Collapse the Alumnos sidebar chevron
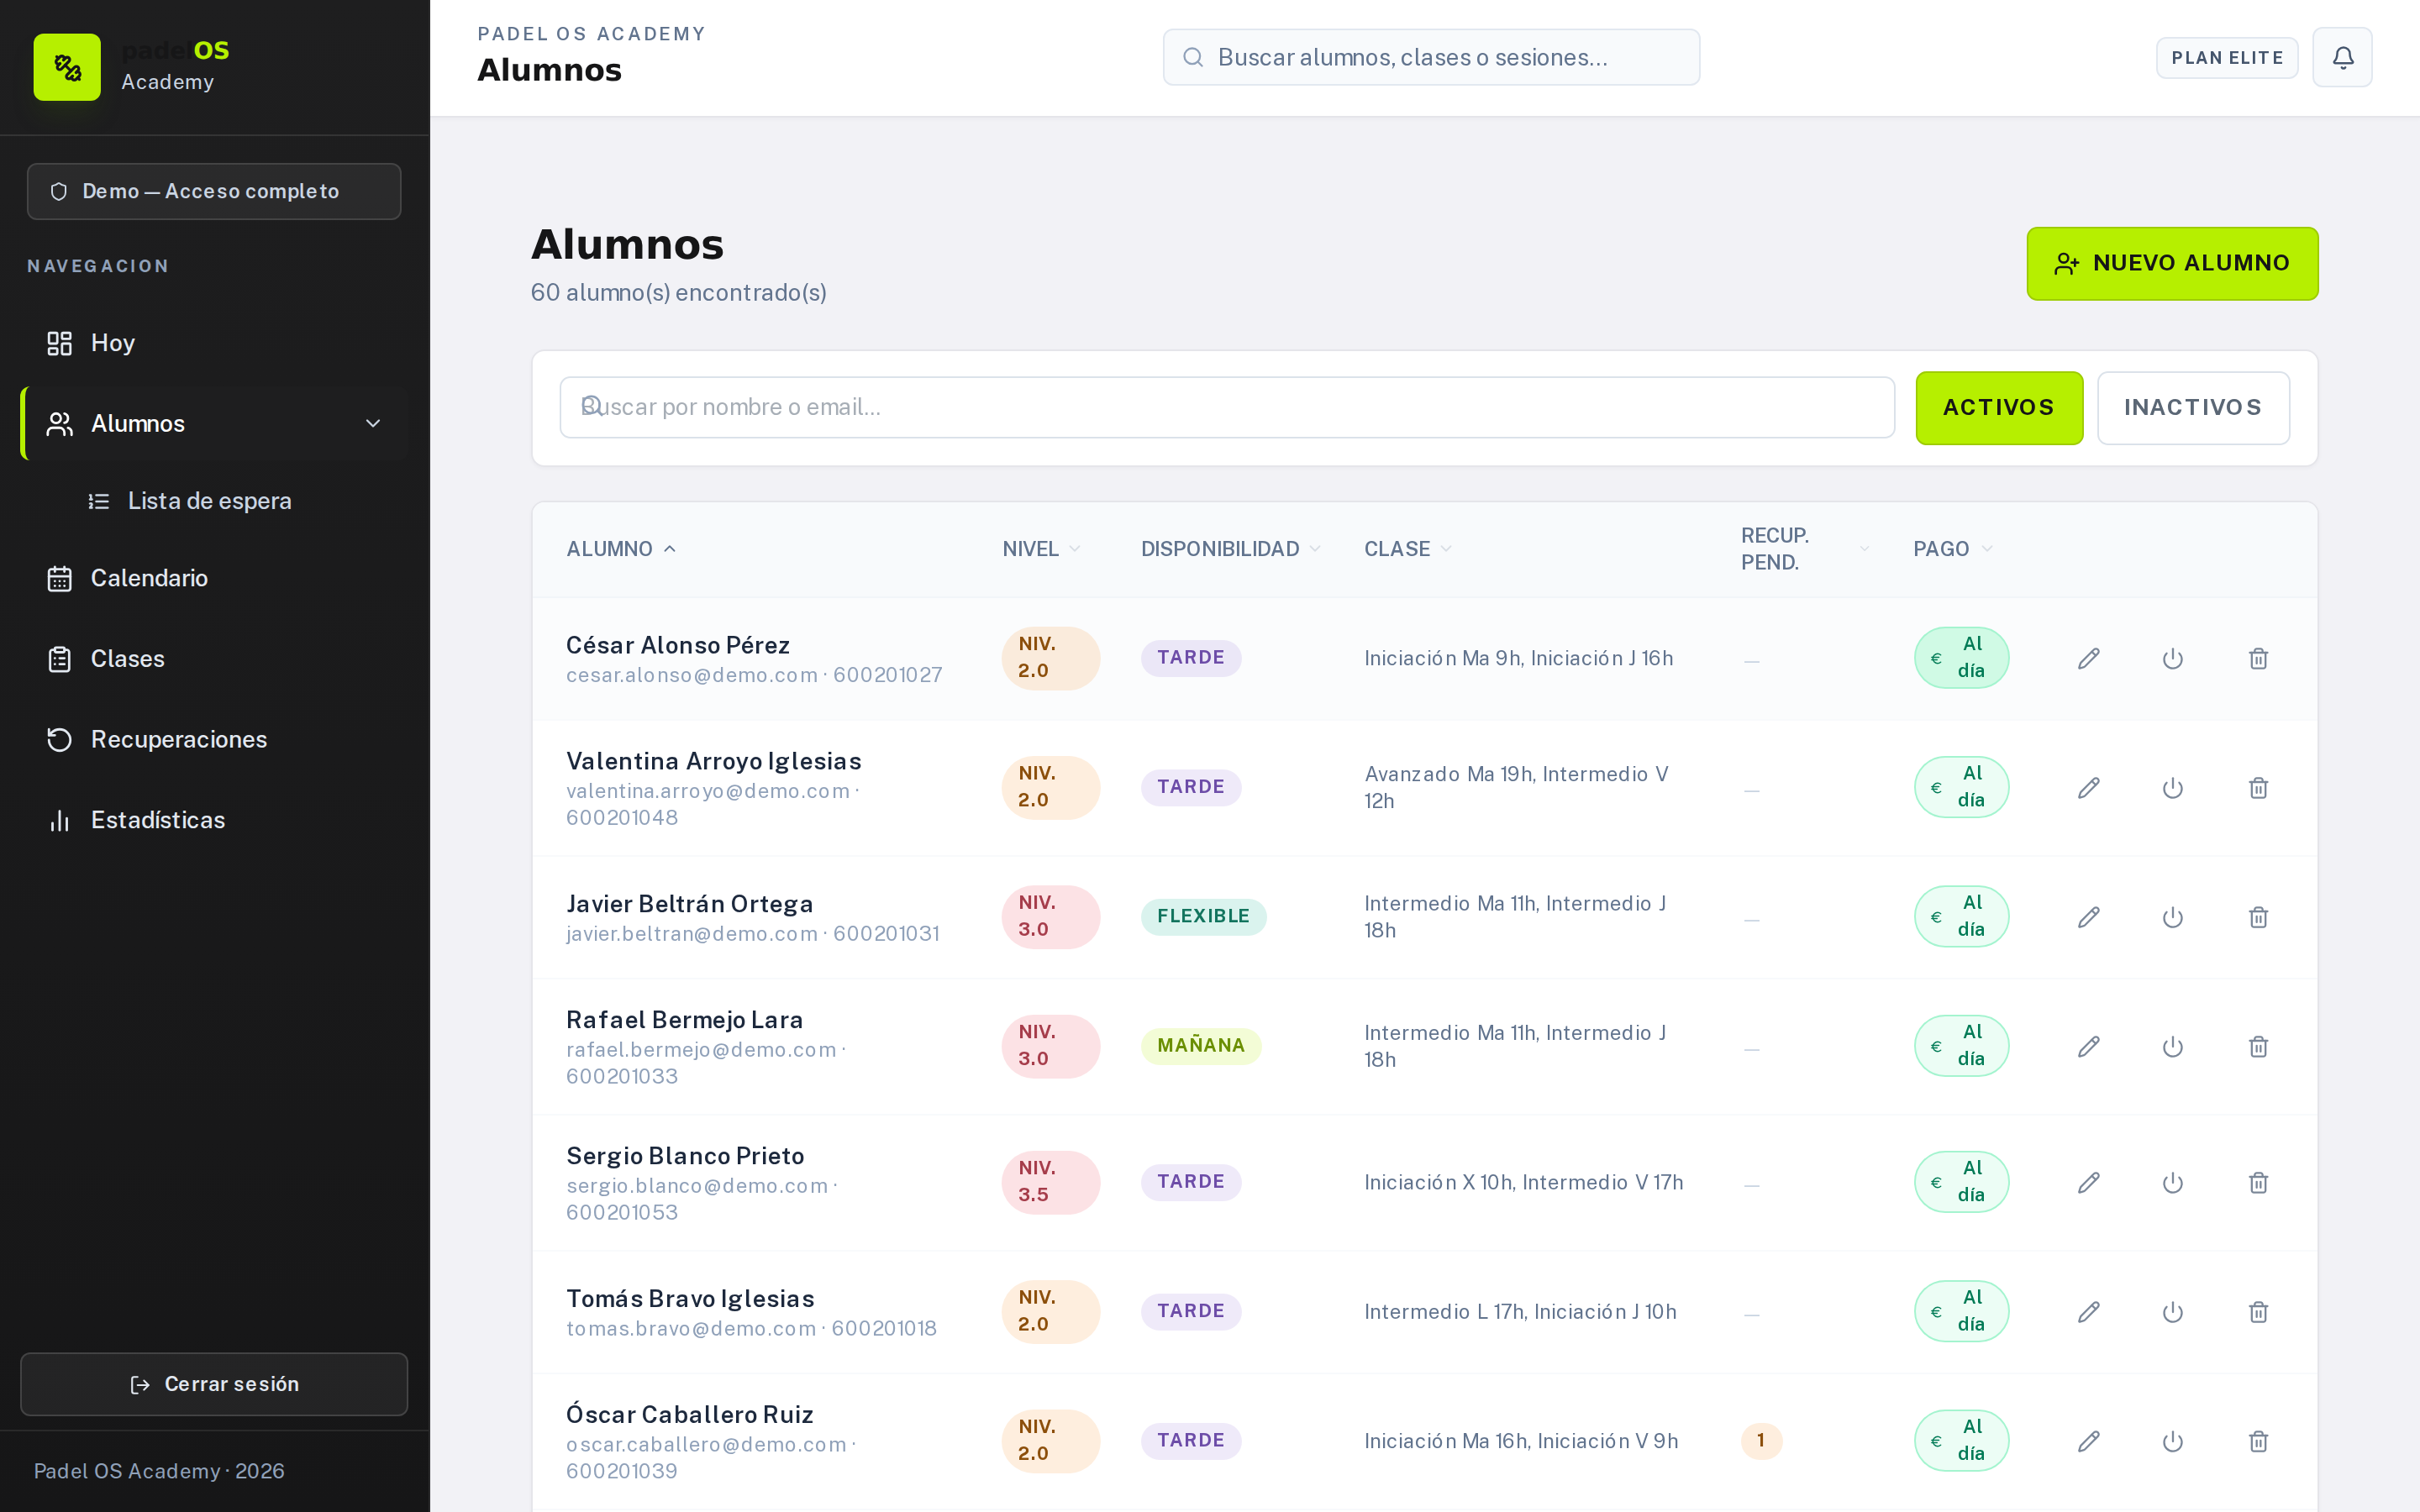 [x=373, y=423]
